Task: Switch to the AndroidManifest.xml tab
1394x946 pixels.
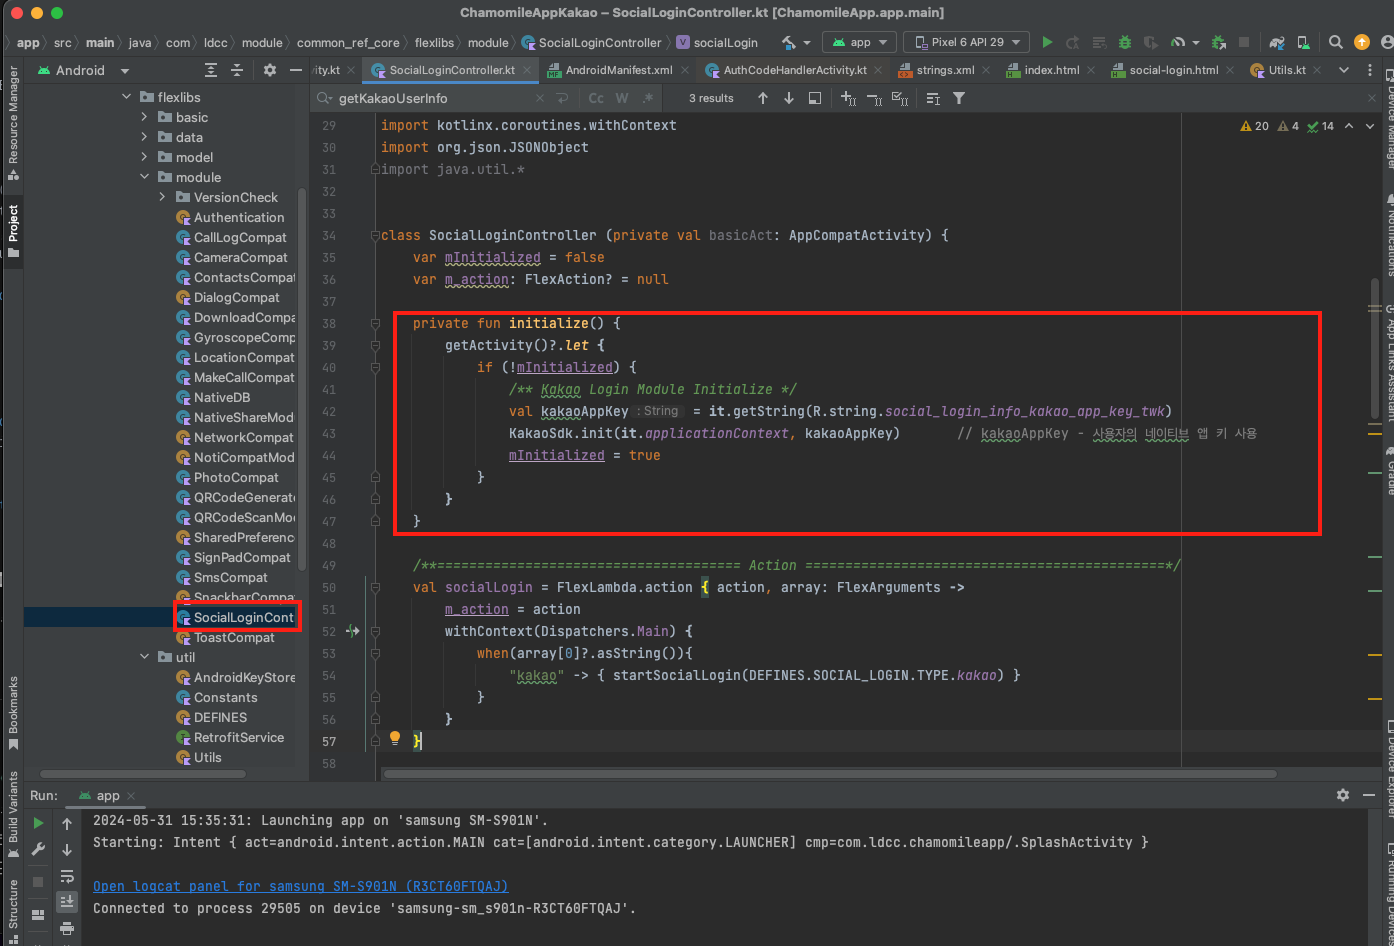Action: click(x=618, y=70)
